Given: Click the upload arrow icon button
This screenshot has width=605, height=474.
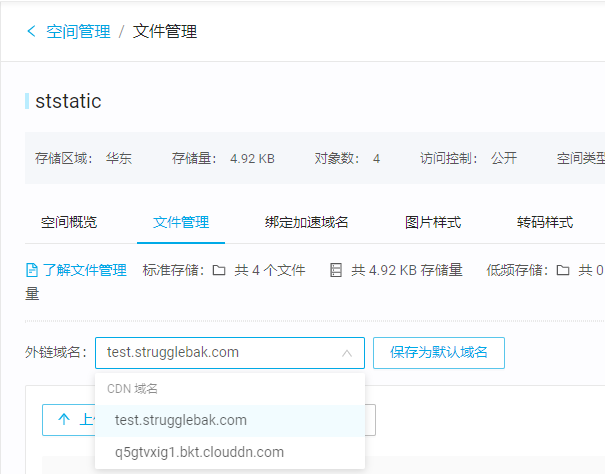Looking at the screenshot, I should (65, 420).
